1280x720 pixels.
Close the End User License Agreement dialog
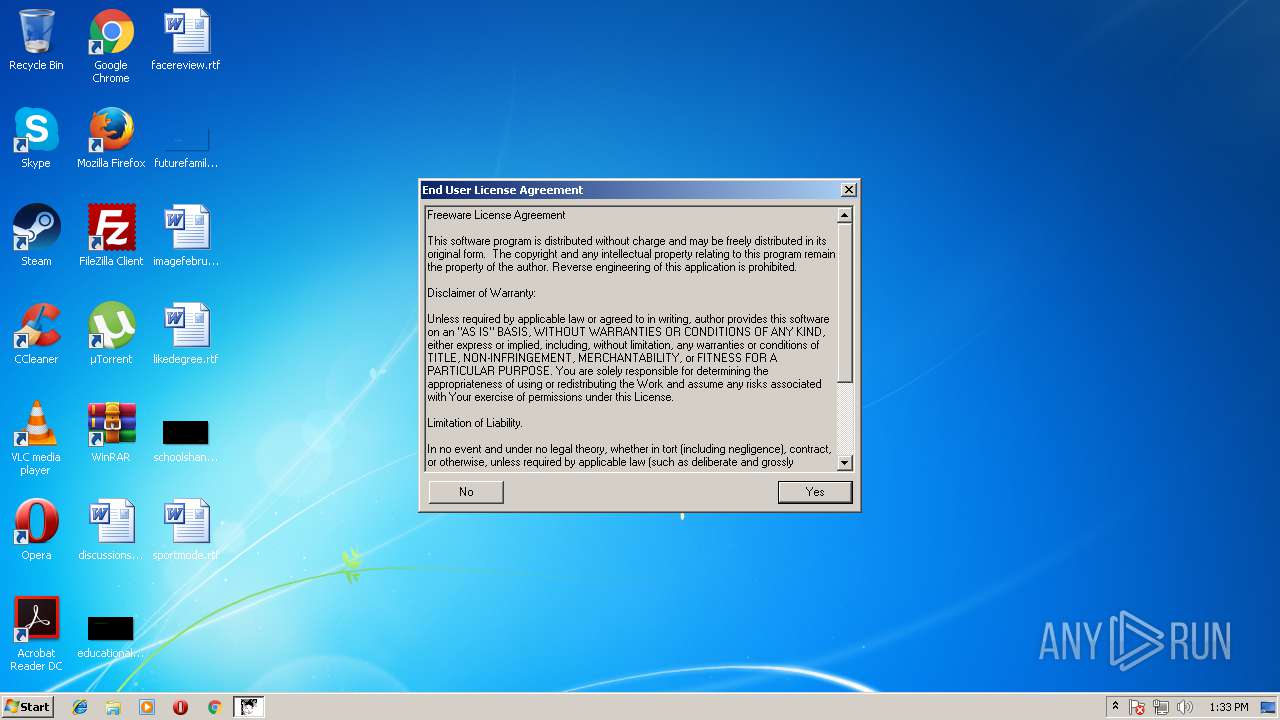pyautogui.click(x=848, y=190)
